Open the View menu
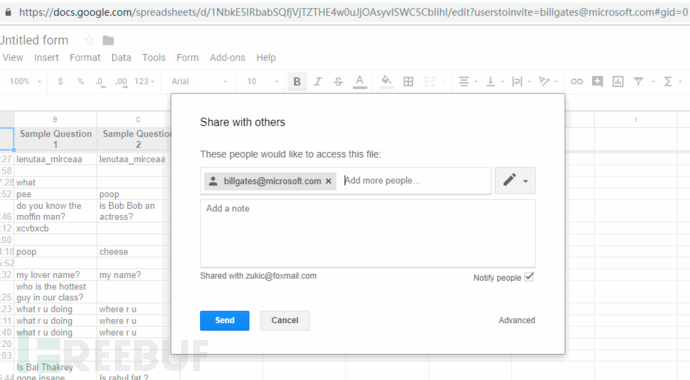Viewport: 690px width, 380px height. click(x=13, y=58)
